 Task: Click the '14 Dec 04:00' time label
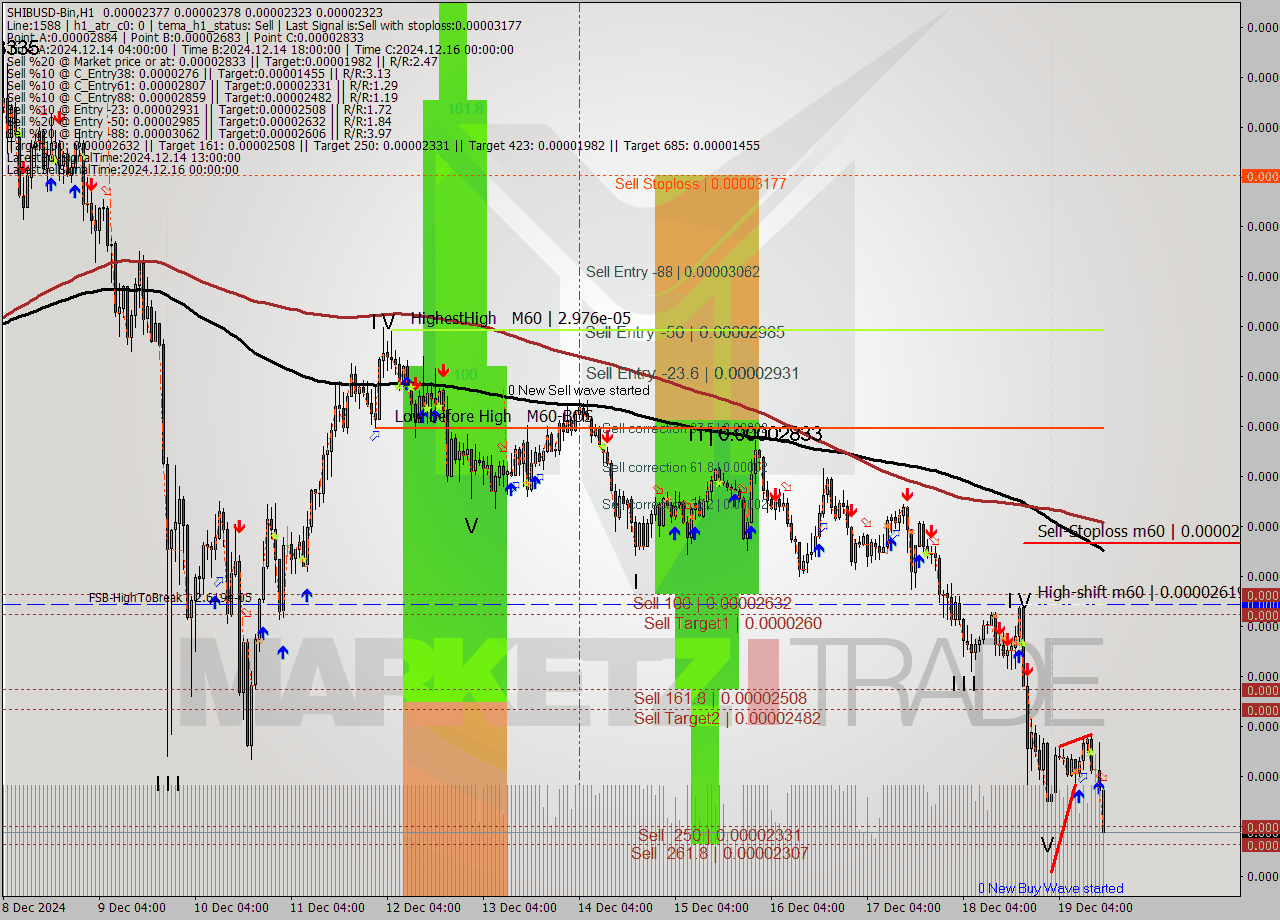point(615,908)
